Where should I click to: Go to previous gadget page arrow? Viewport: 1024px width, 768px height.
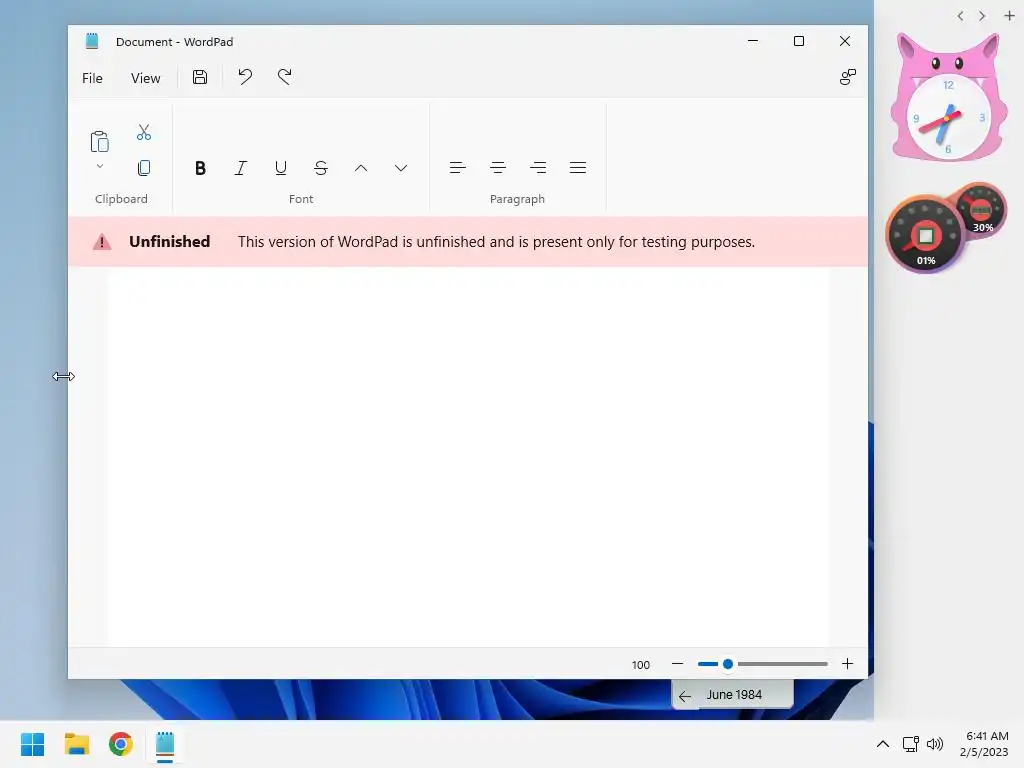pyautogui.click(x=960, y=16)
